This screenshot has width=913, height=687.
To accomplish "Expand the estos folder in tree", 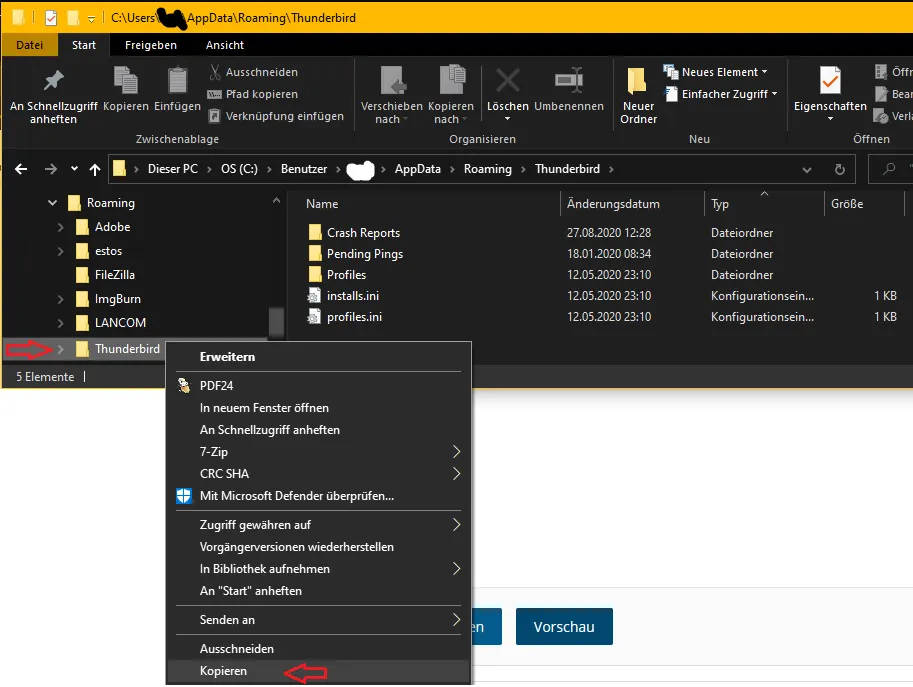I will pyautogui.click(x=61, y=251).
